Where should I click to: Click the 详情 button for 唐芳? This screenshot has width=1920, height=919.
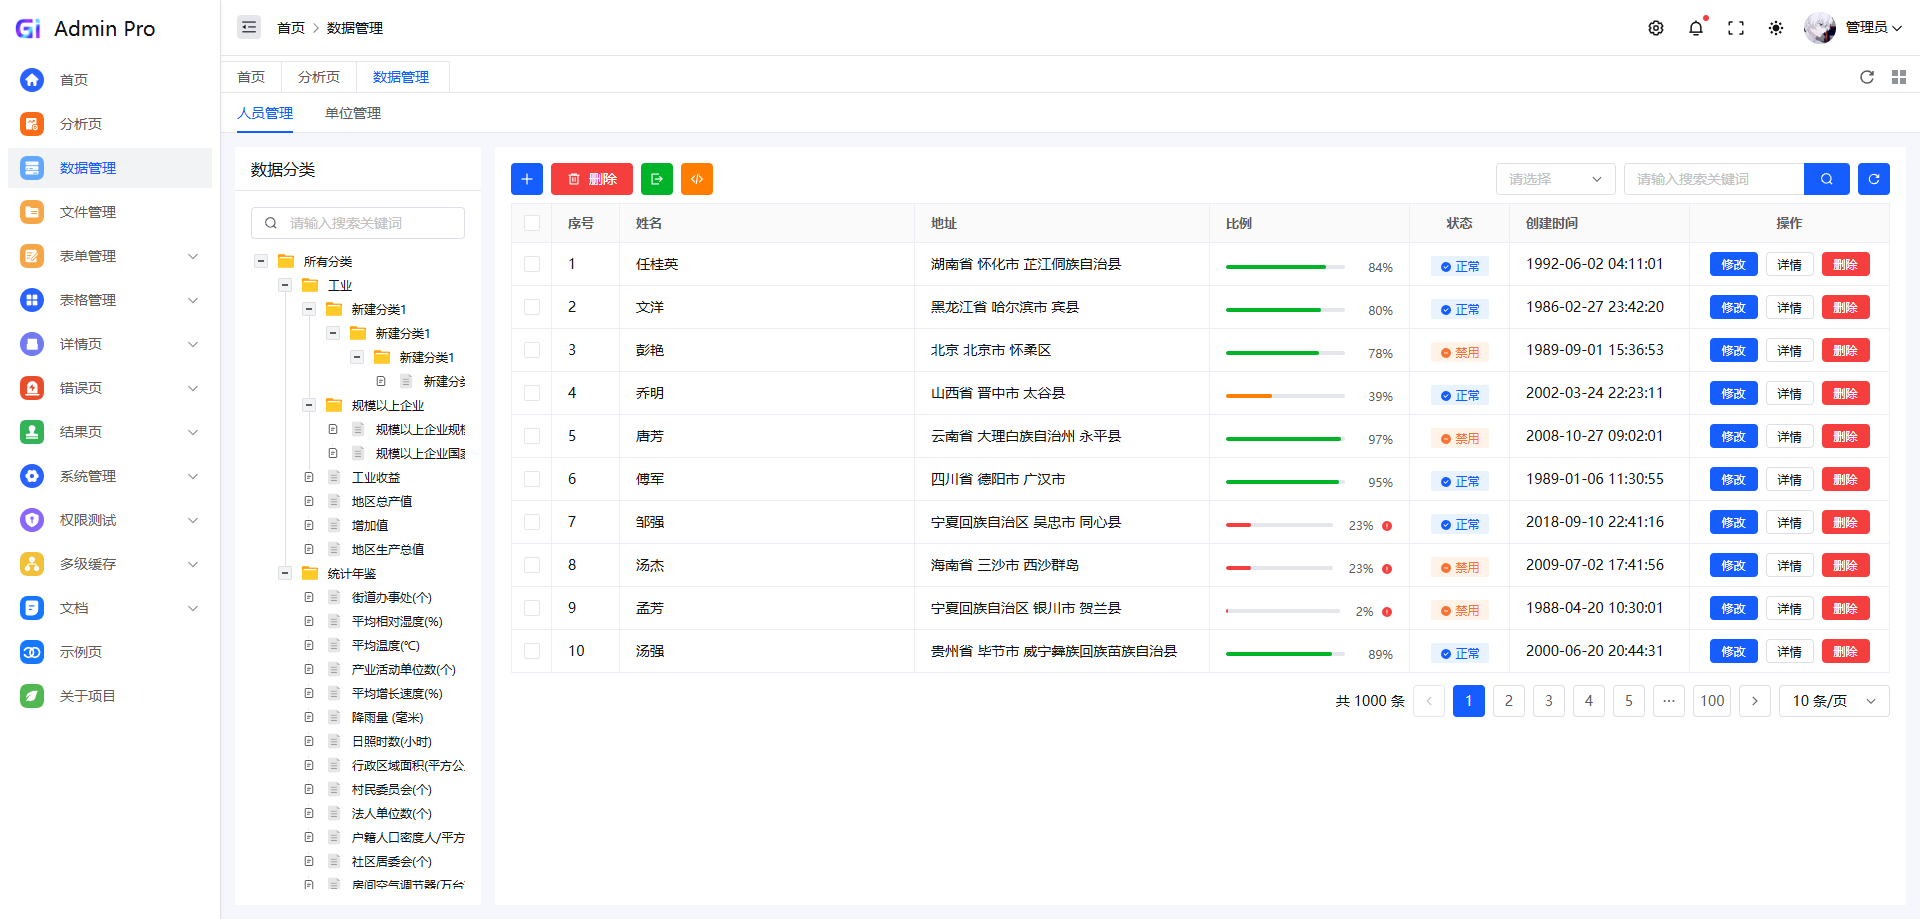click(x=1790, y=436)
